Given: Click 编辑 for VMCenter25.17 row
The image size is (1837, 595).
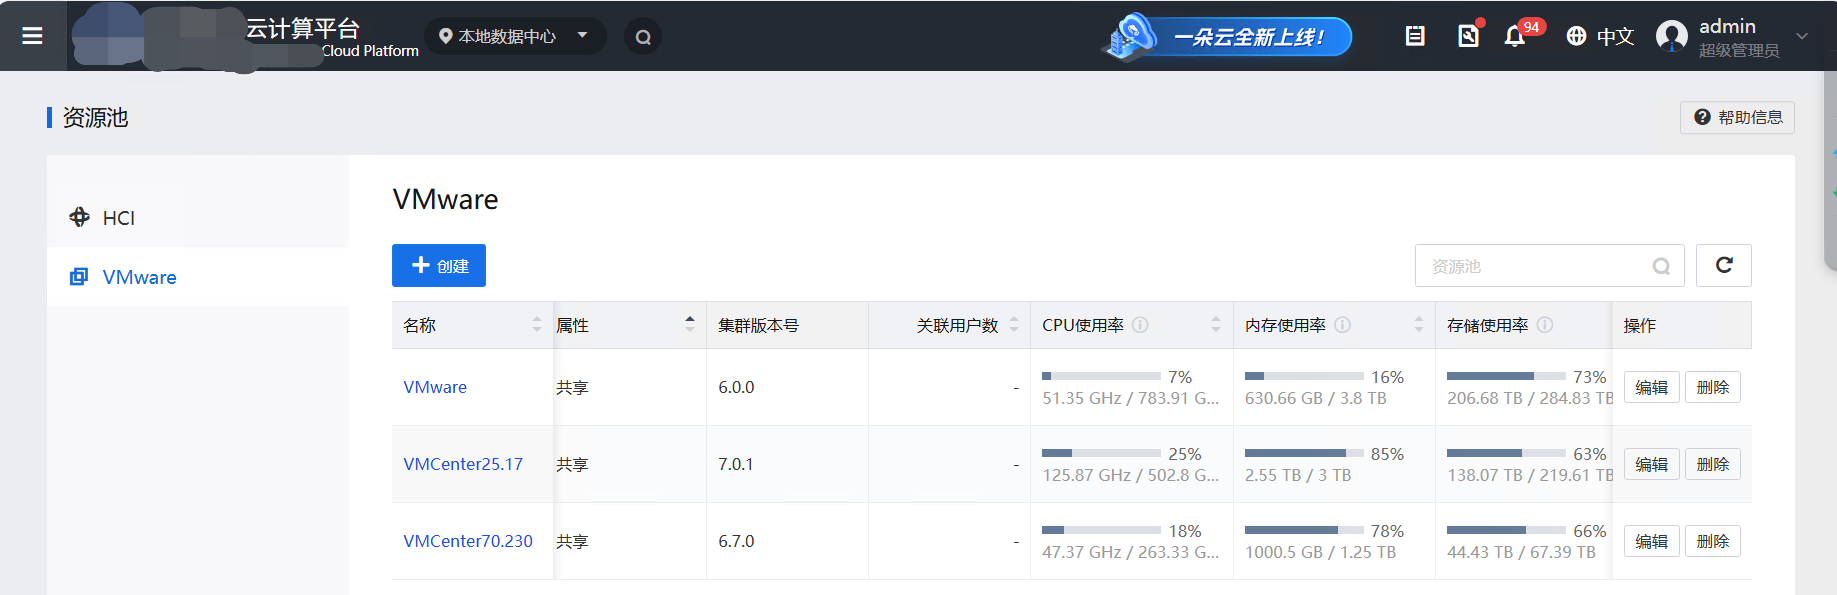Looking at the screenshot, I should 1651,464.
